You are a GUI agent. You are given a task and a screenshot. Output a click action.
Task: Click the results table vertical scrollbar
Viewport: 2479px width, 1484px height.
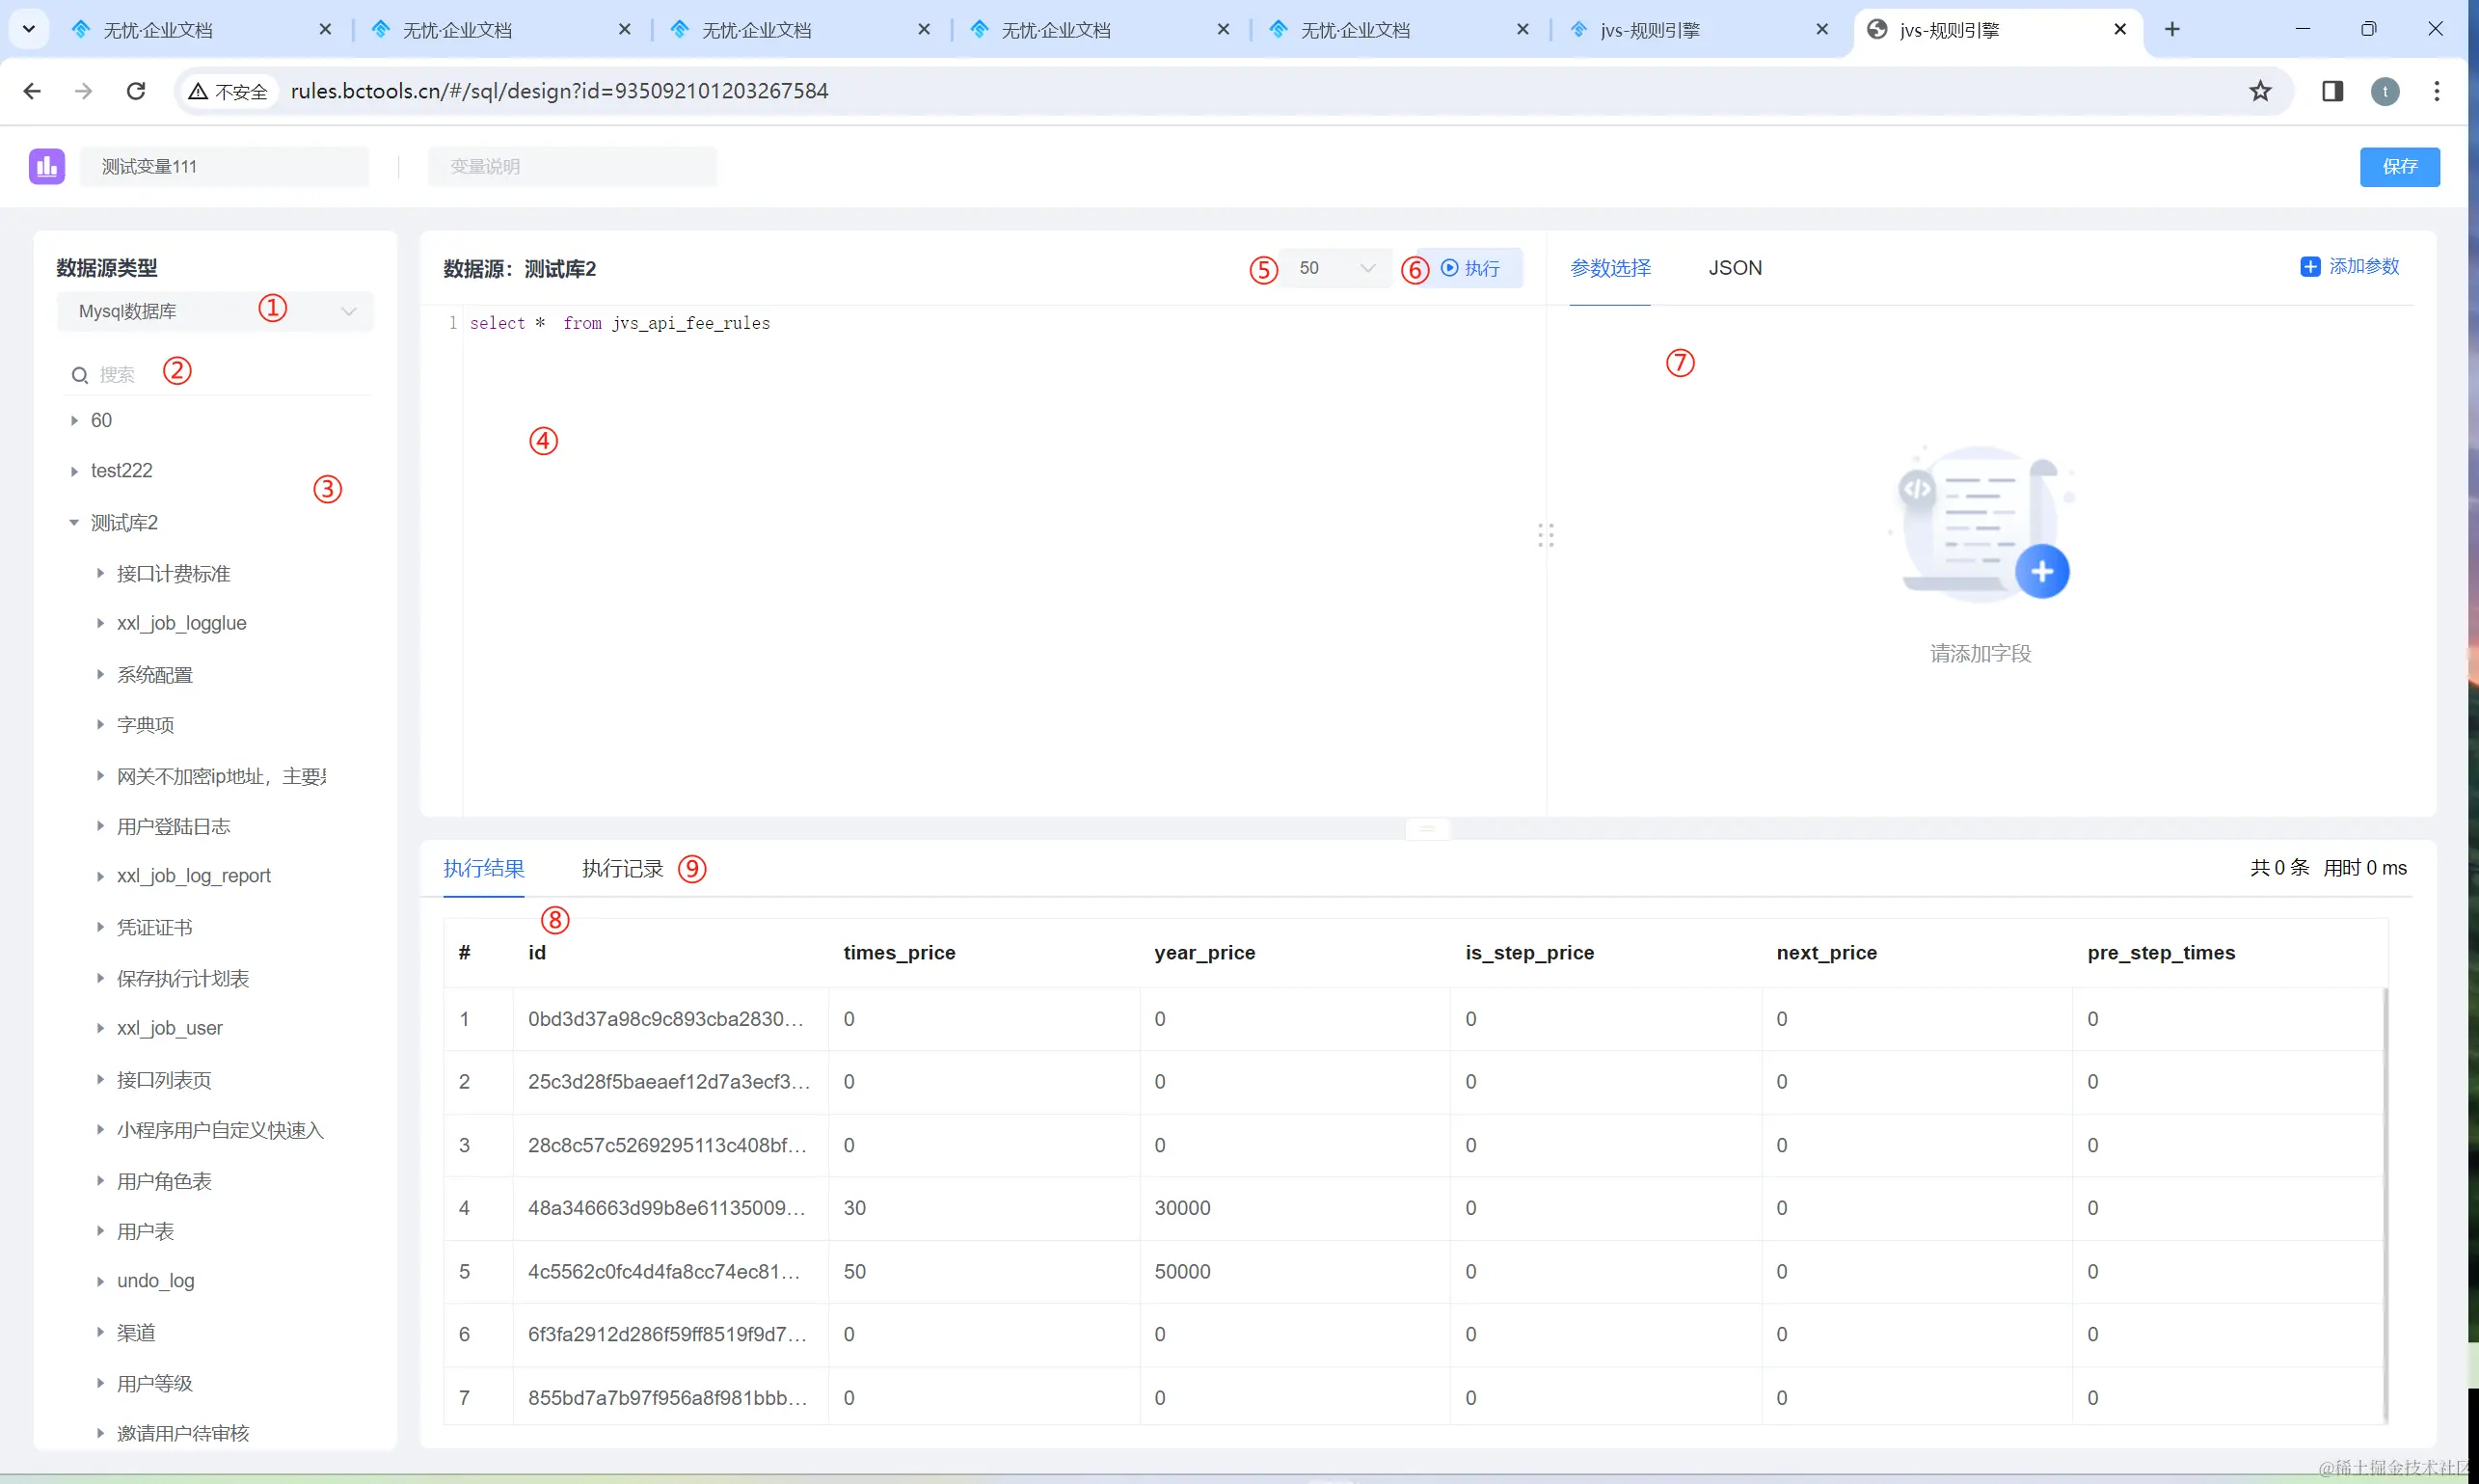coord(2385,1200)
